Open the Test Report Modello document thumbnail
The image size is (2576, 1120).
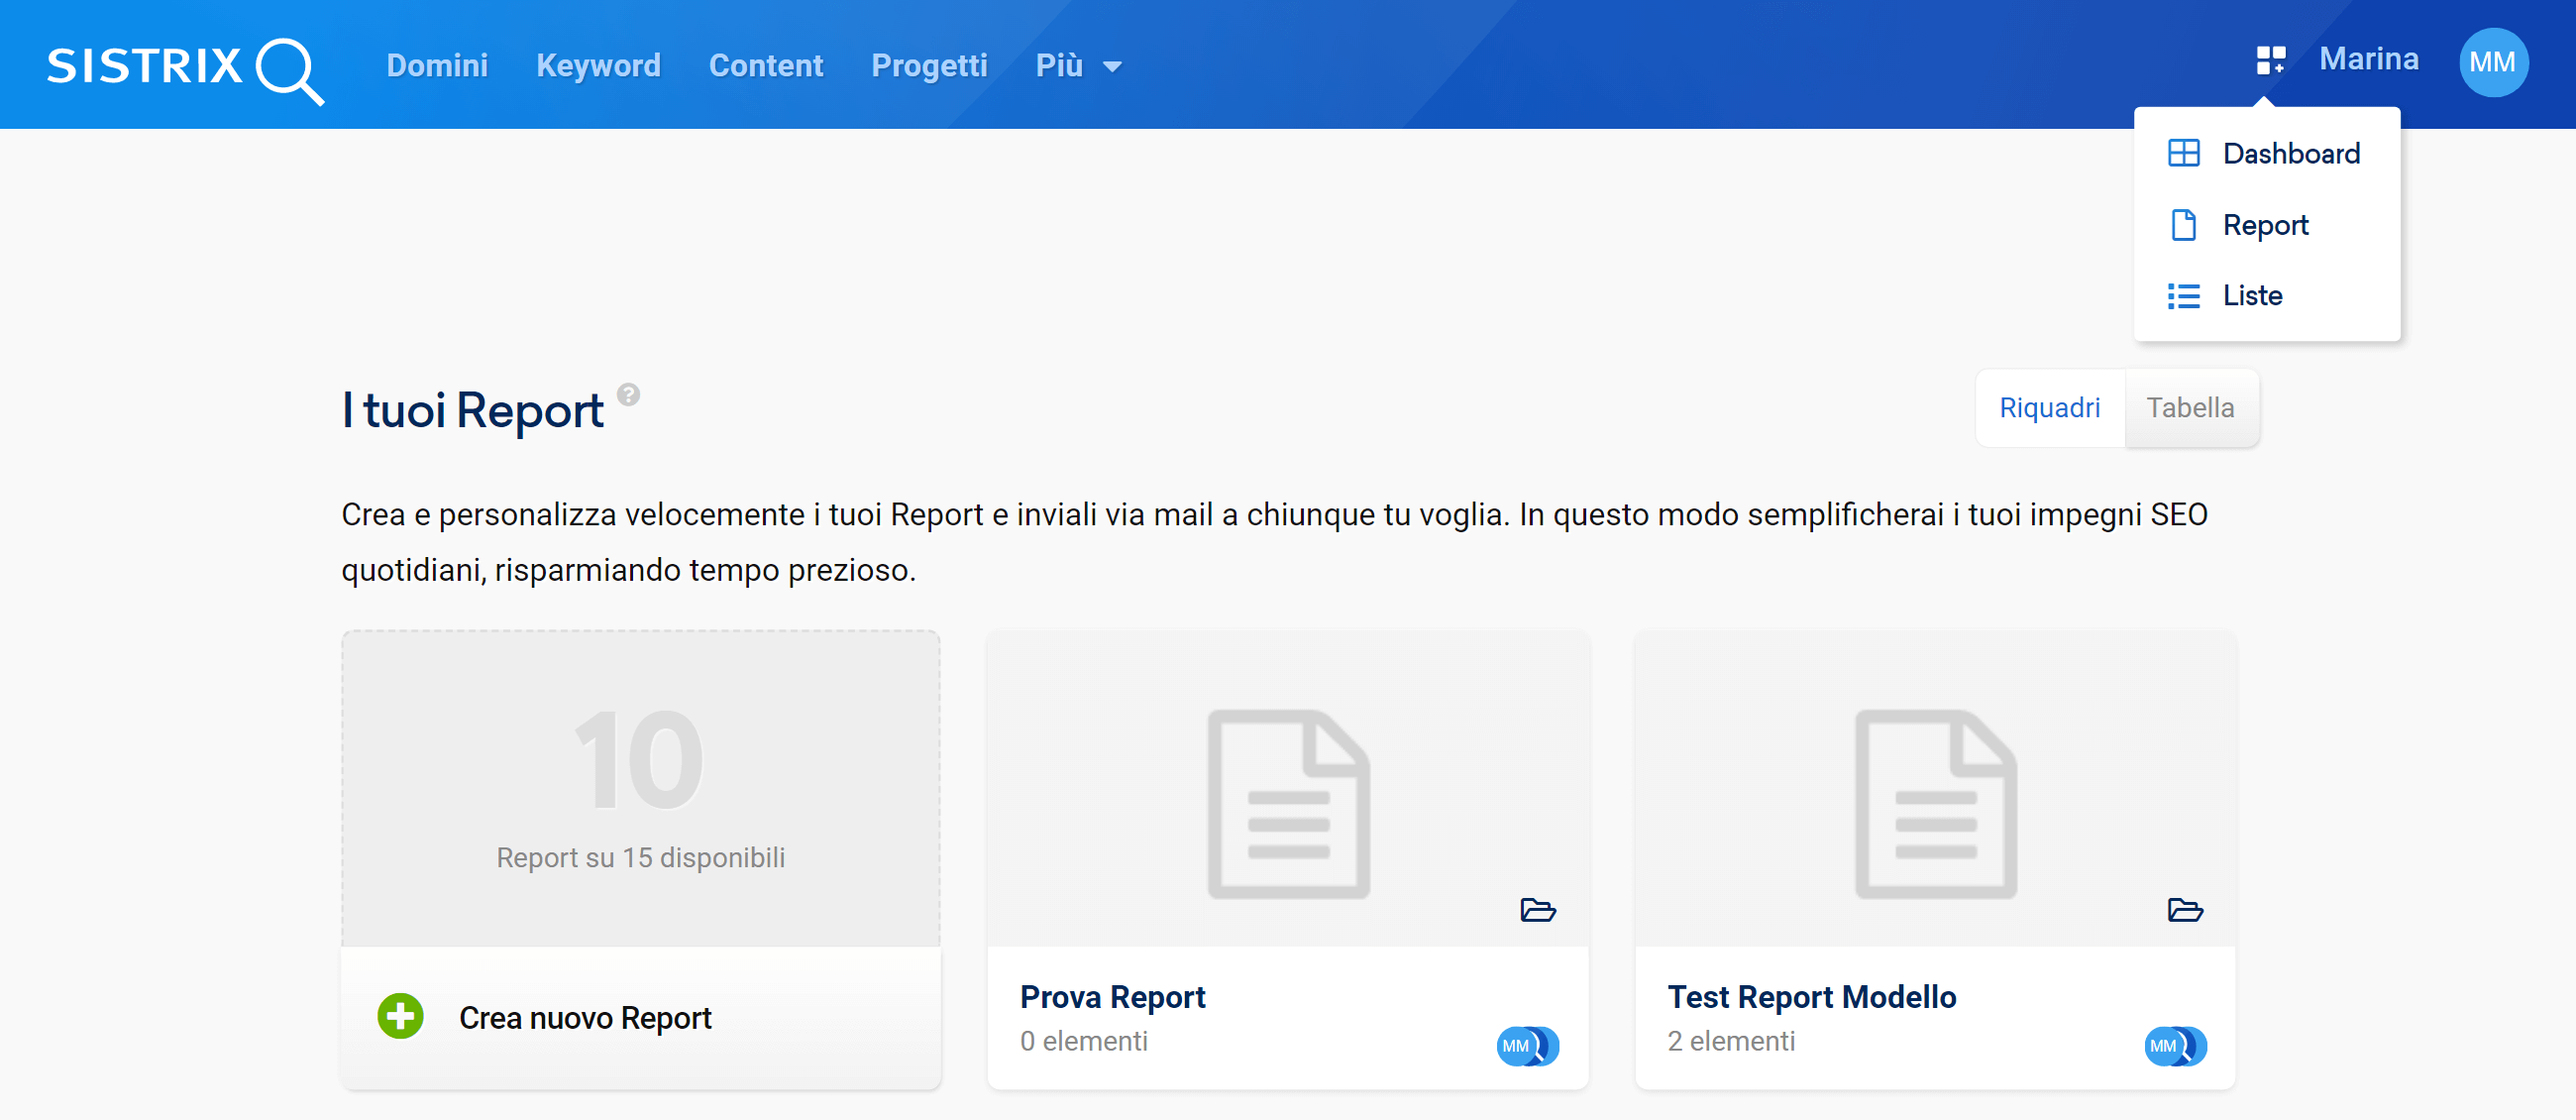point(1935,804)
